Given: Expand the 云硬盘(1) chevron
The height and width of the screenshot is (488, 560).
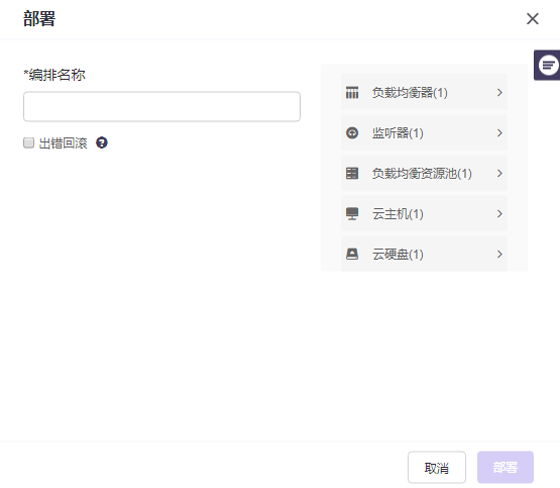Looking at the screenshot, I should point(500,254).
